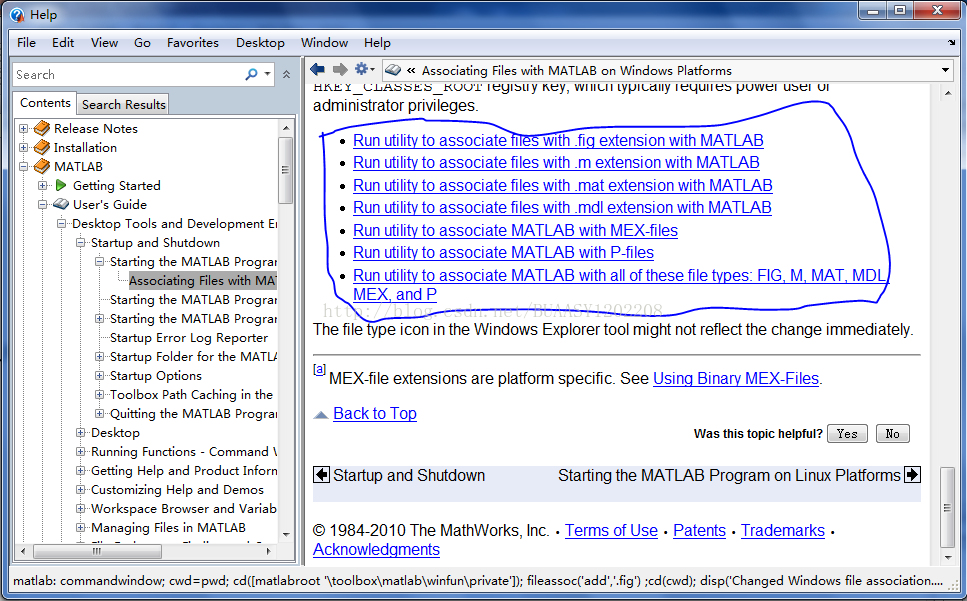Answer No to topic helpful question
Image resolution: width=967 pixels, height=601 pixels.
tap(892, 433)
